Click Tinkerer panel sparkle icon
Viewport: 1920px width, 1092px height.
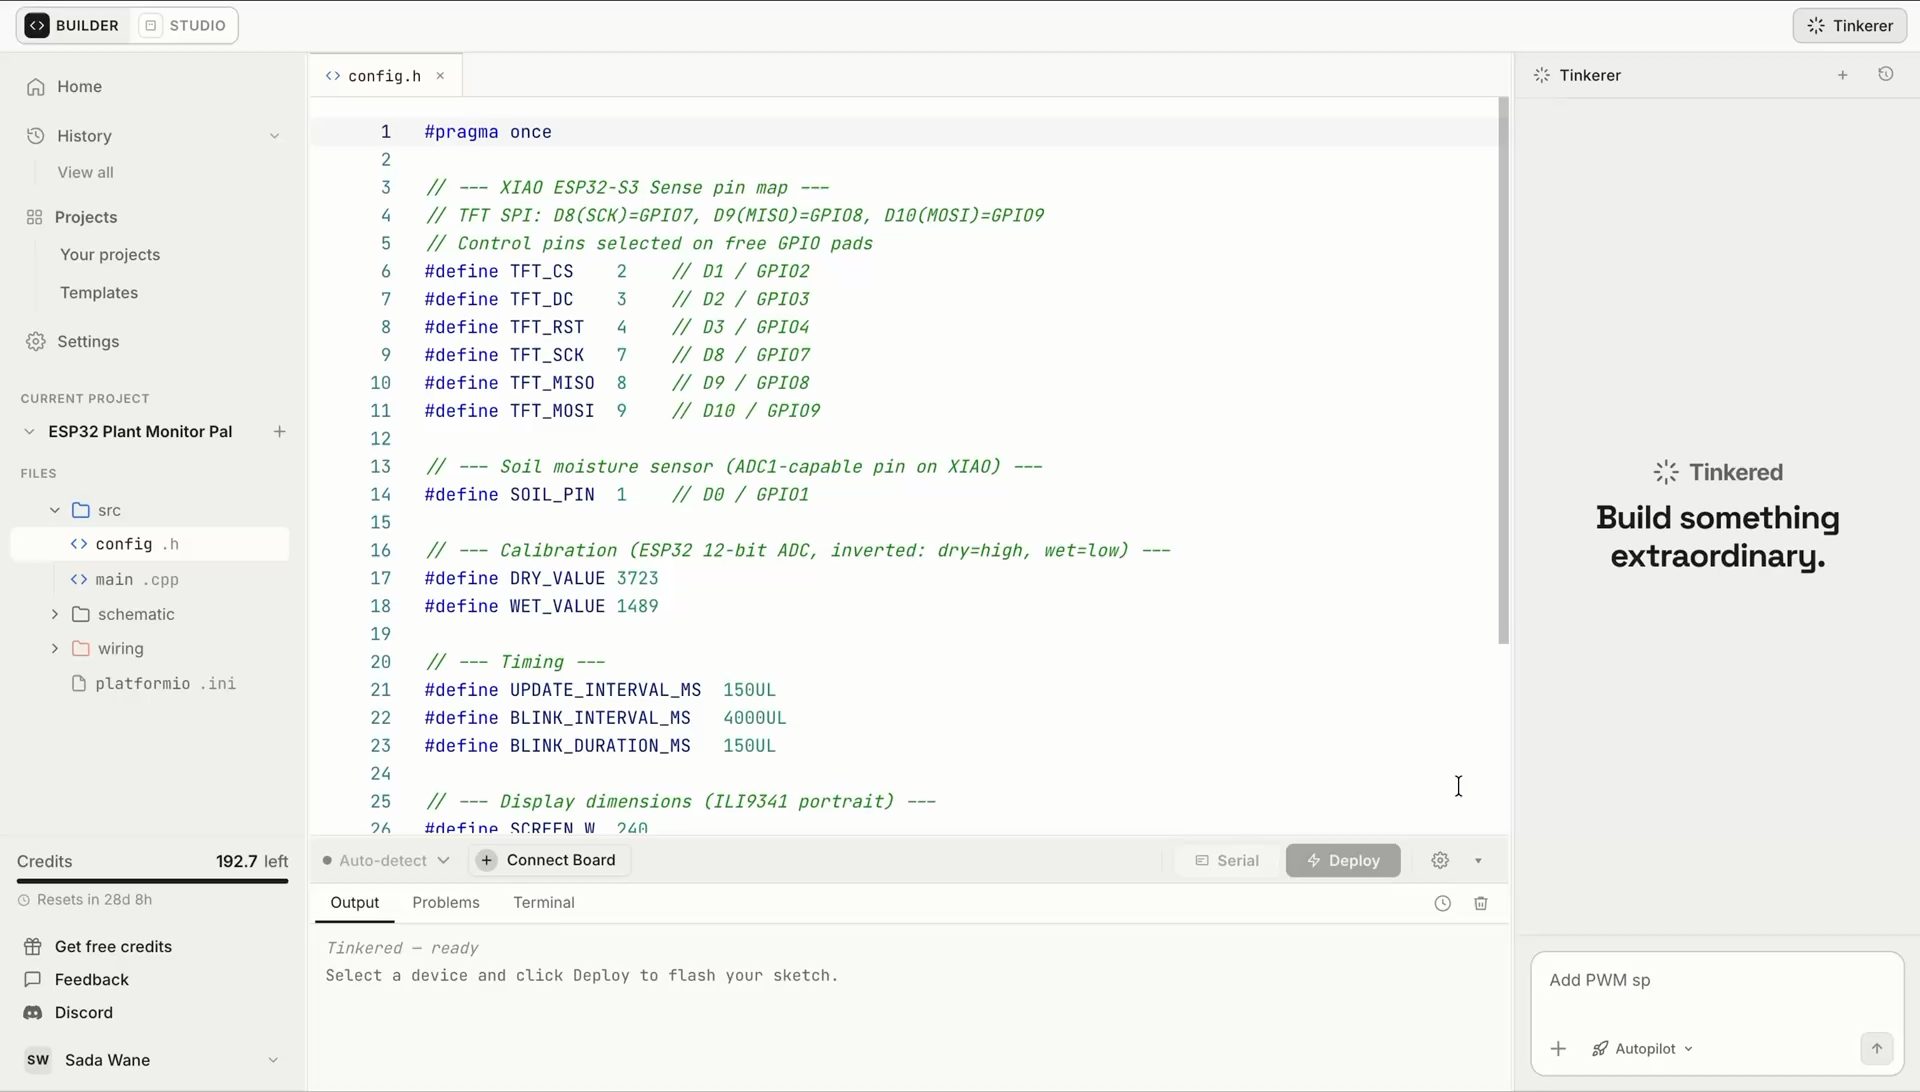[1542, 76]
